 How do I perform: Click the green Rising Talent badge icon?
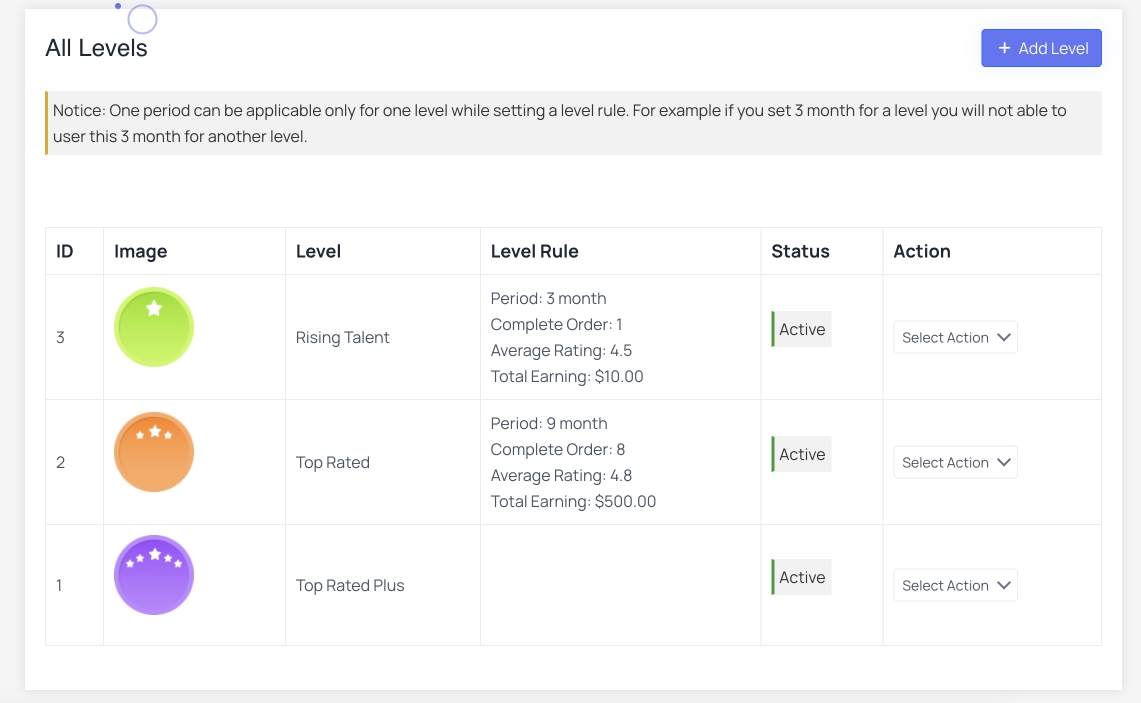point(153,326)
